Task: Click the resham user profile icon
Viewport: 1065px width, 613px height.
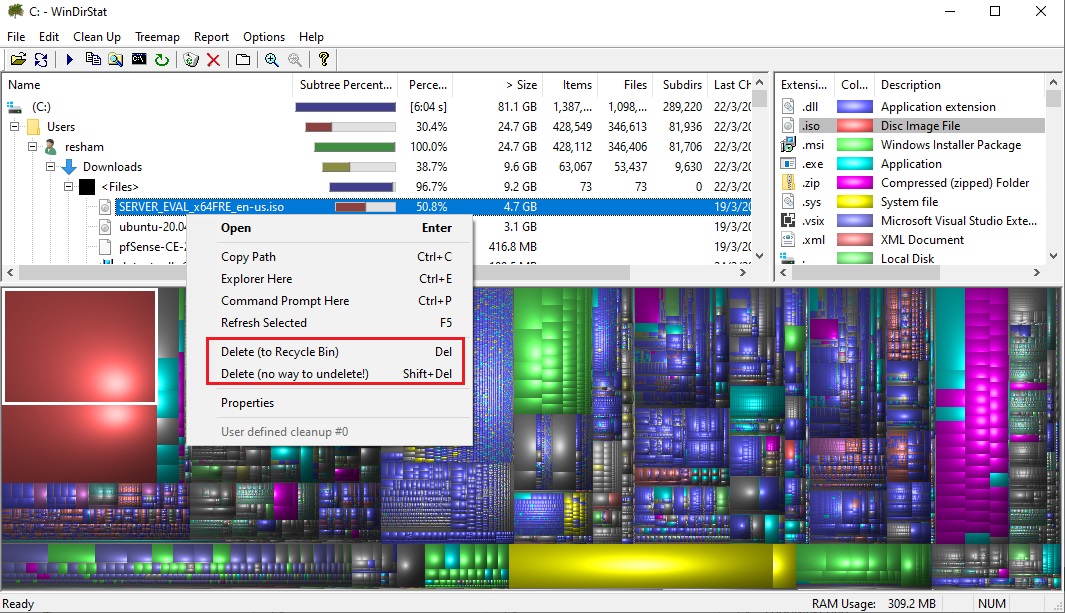Action: [x=50, y=147]
